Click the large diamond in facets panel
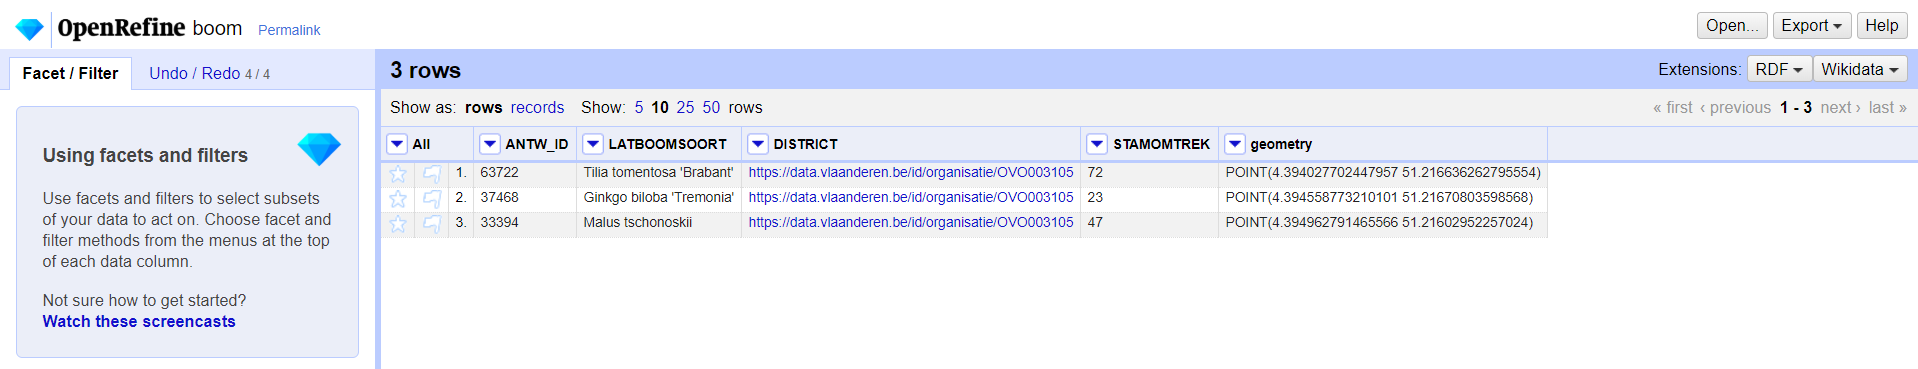 point(319,149)
